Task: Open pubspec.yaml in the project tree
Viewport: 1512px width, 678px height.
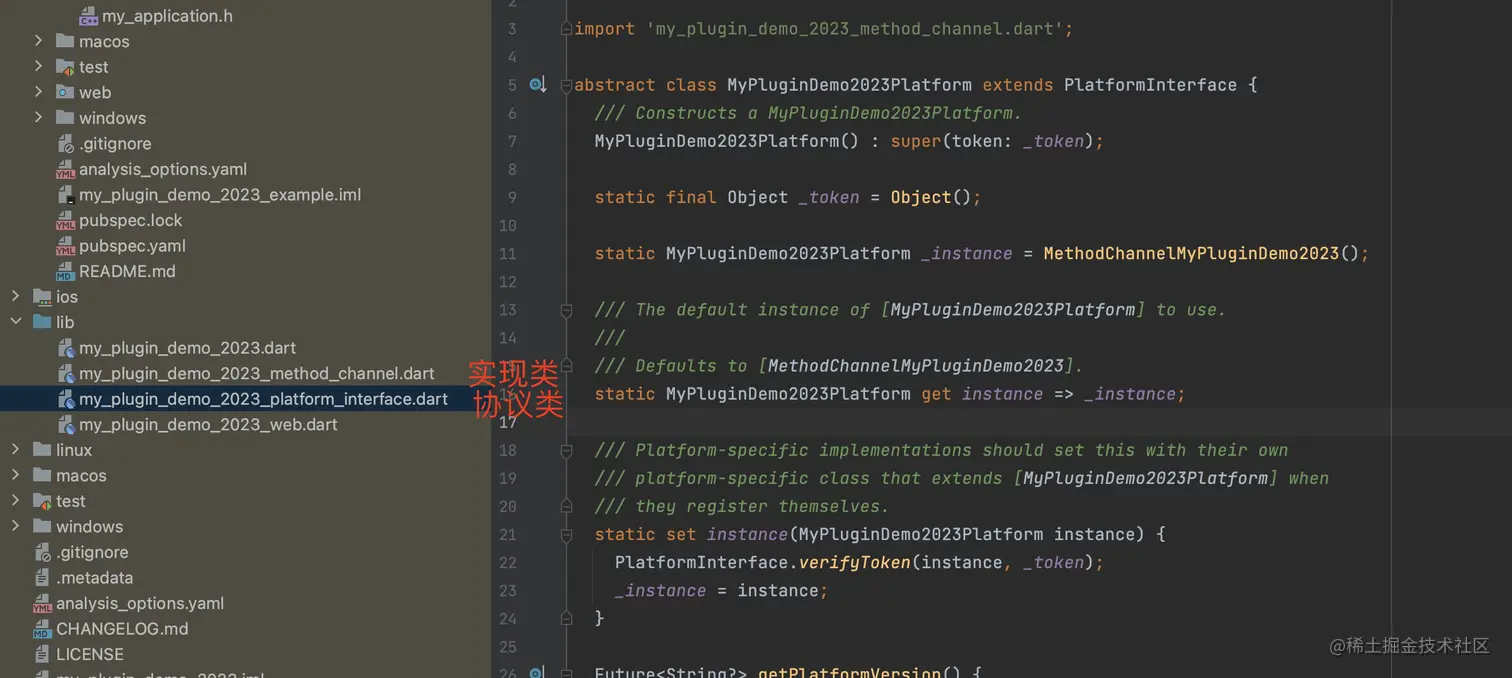Action: click(x=132, y=245)
